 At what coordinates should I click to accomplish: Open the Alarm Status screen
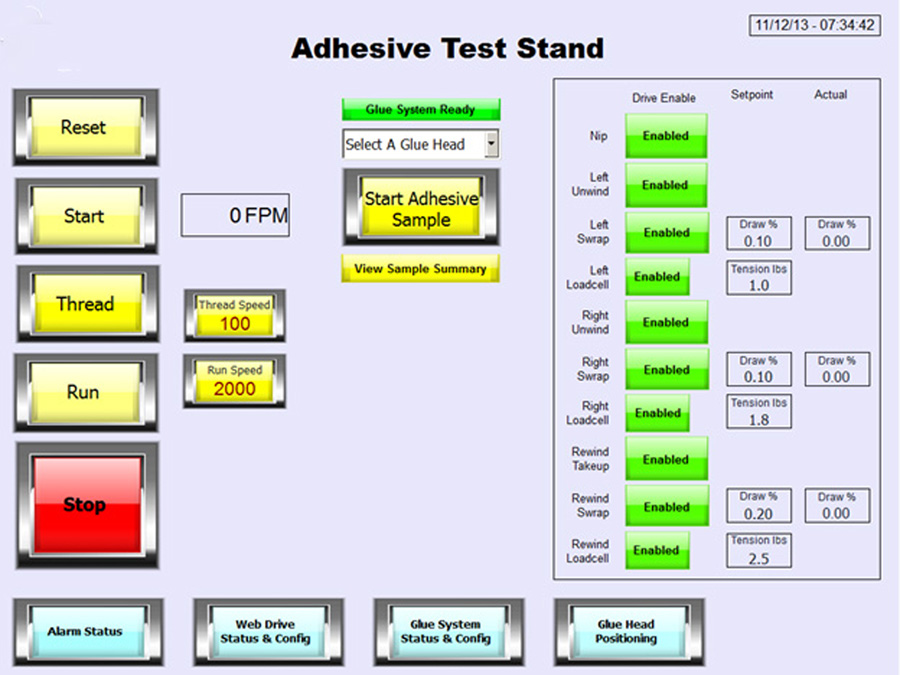click(85, 632)
